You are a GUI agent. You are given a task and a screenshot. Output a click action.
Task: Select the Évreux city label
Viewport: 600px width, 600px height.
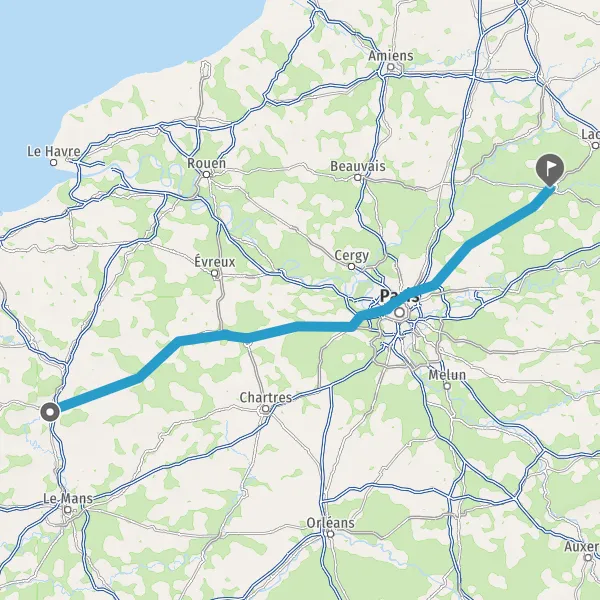click(215, 262)
